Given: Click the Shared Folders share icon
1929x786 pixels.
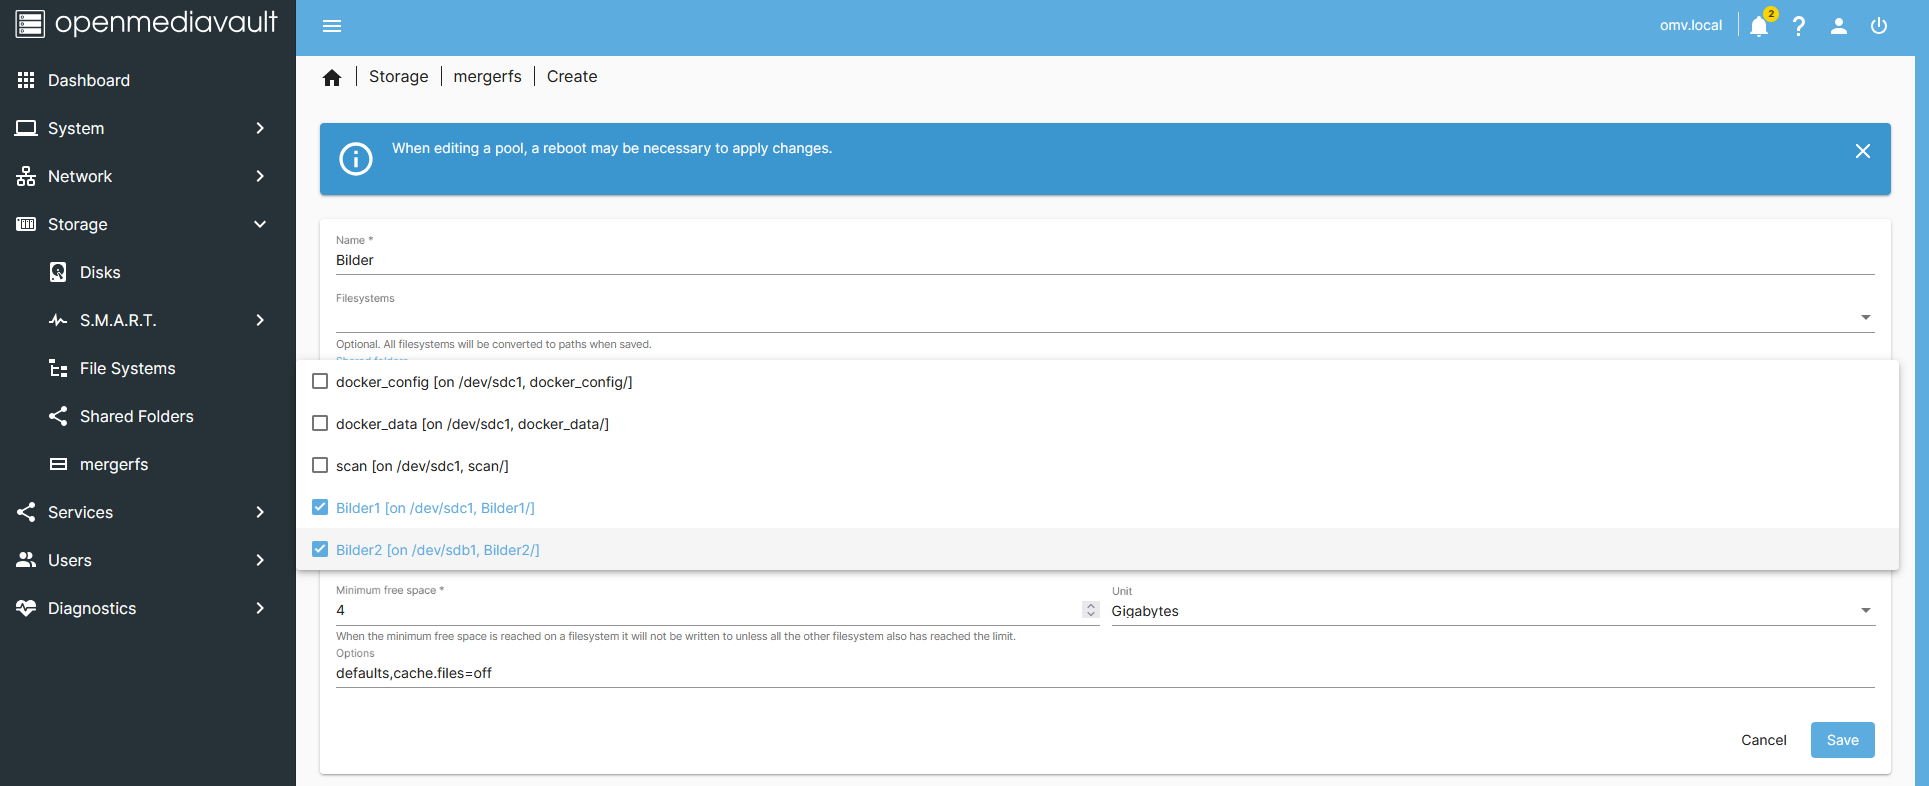Looking at the screenshot, I should (x=58, y=416).
